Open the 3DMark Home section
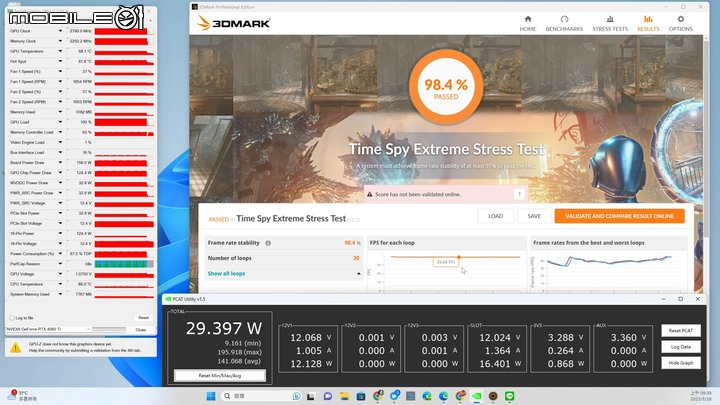The height and width of the screenshot is (405, 720). point(528,23)
